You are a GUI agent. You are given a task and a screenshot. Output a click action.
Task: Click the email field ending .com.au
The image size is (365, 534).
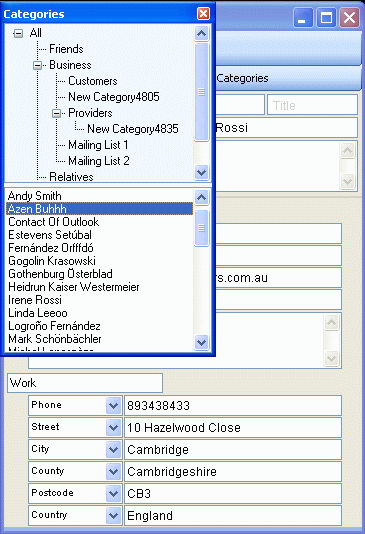coord(279,278)
